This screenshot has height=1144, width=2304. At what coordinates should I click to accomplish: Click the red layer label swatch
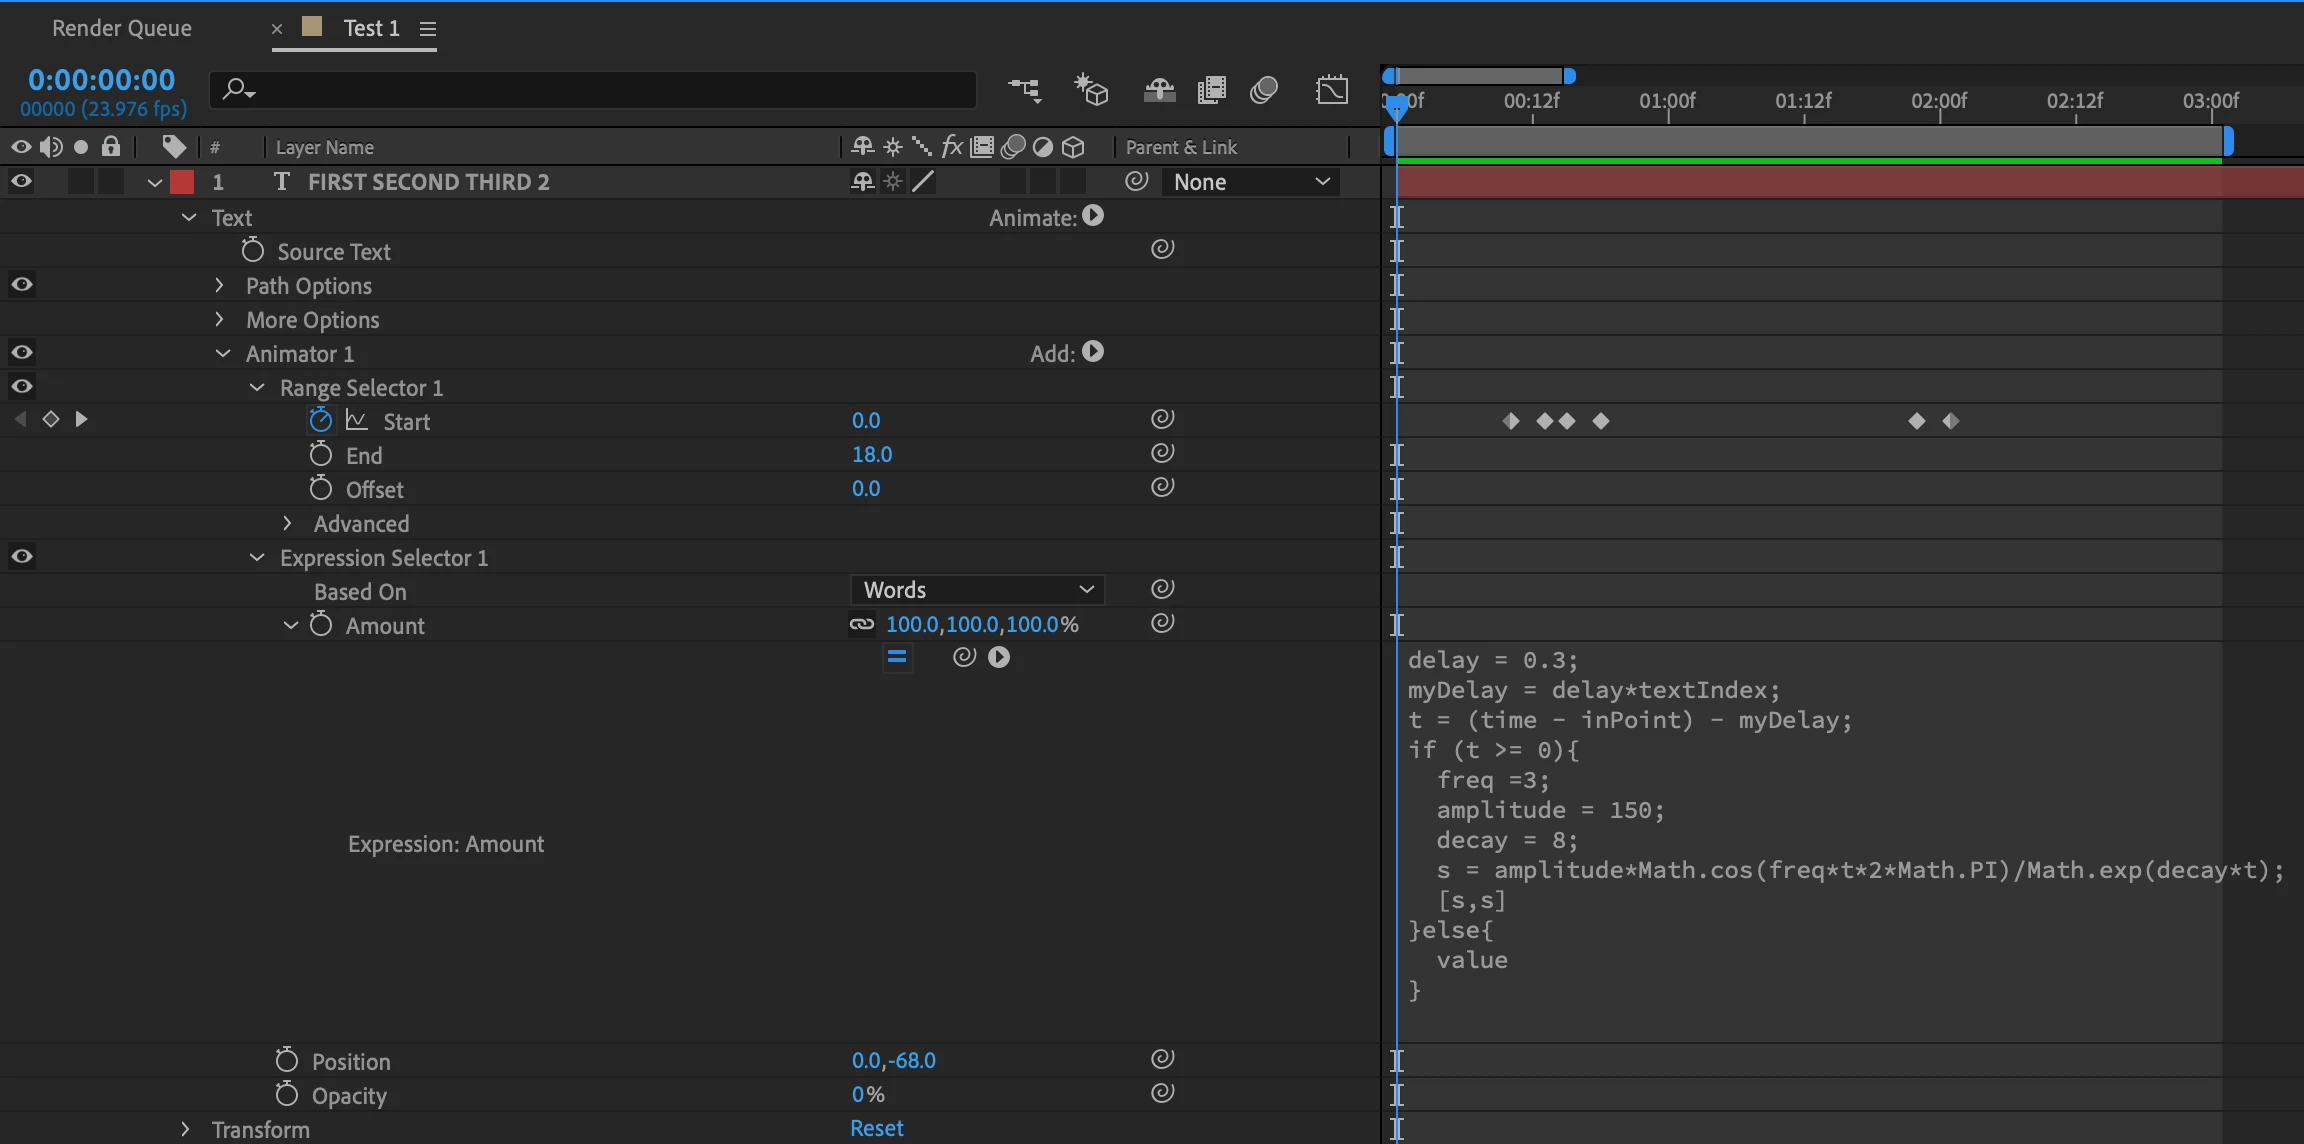tap(182, 182)
